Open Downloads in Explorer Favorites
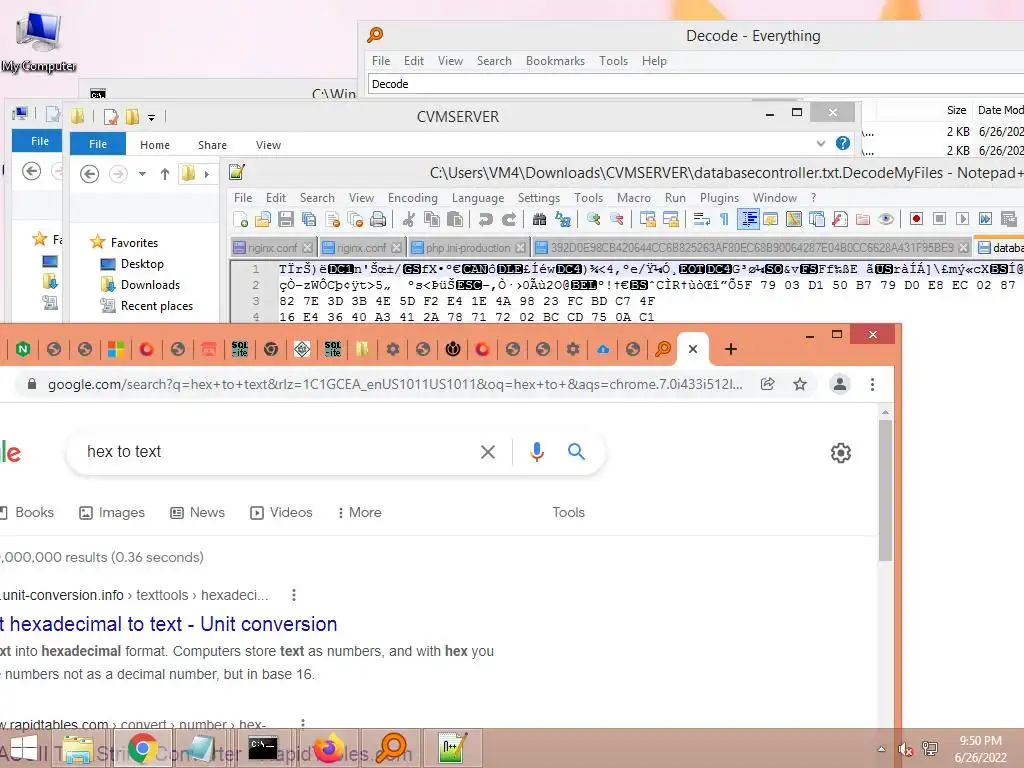This screenshot has height=768, width=1024. (x=150, y=285)
